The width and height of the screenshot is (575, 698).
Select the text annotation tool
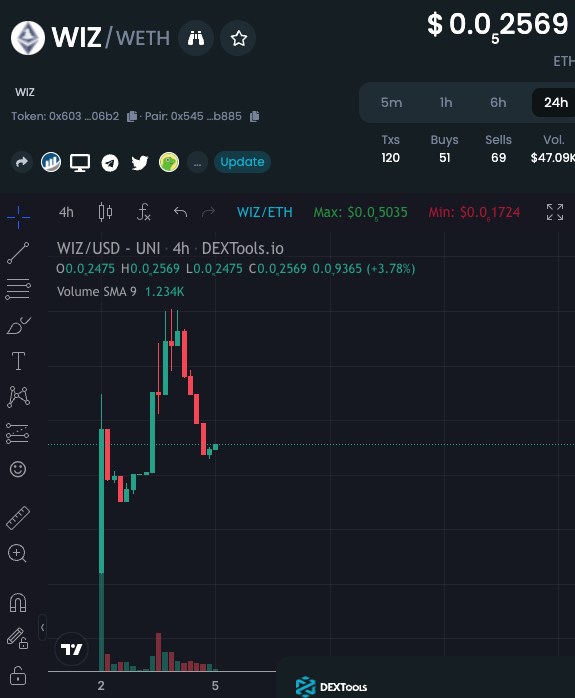pos(18,361)
